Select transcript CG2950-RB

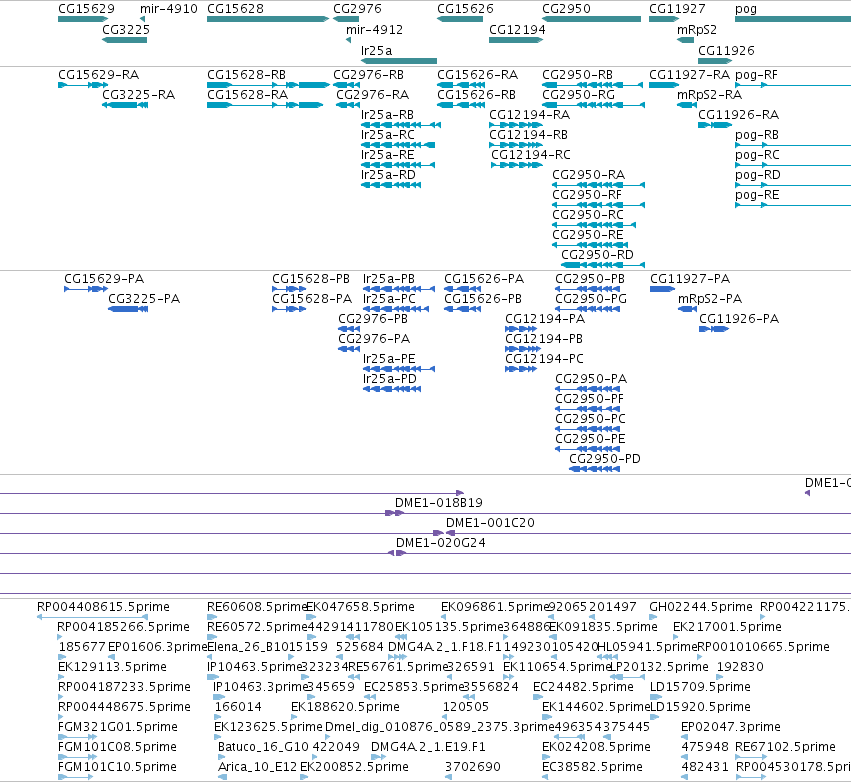(x=577, y=74)
